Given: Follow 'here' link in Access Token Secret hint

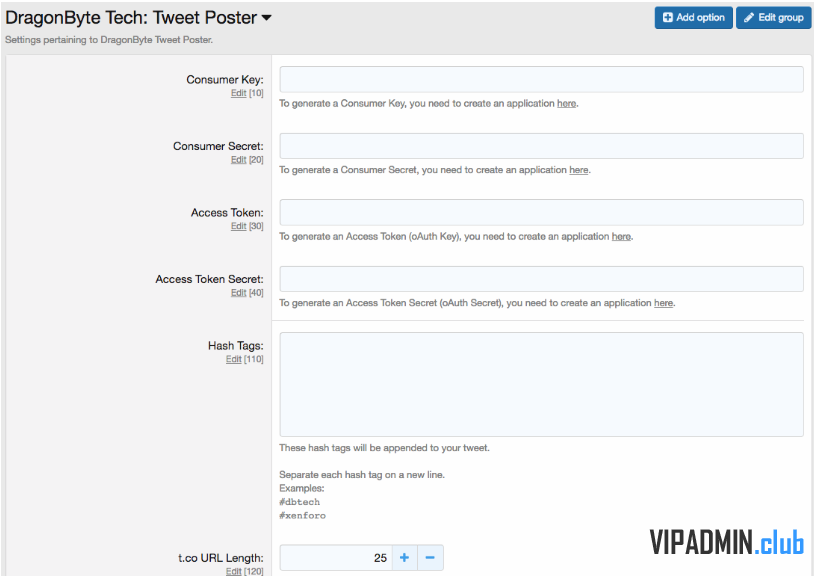Looking at the screenshot, I should click(663, 303).
